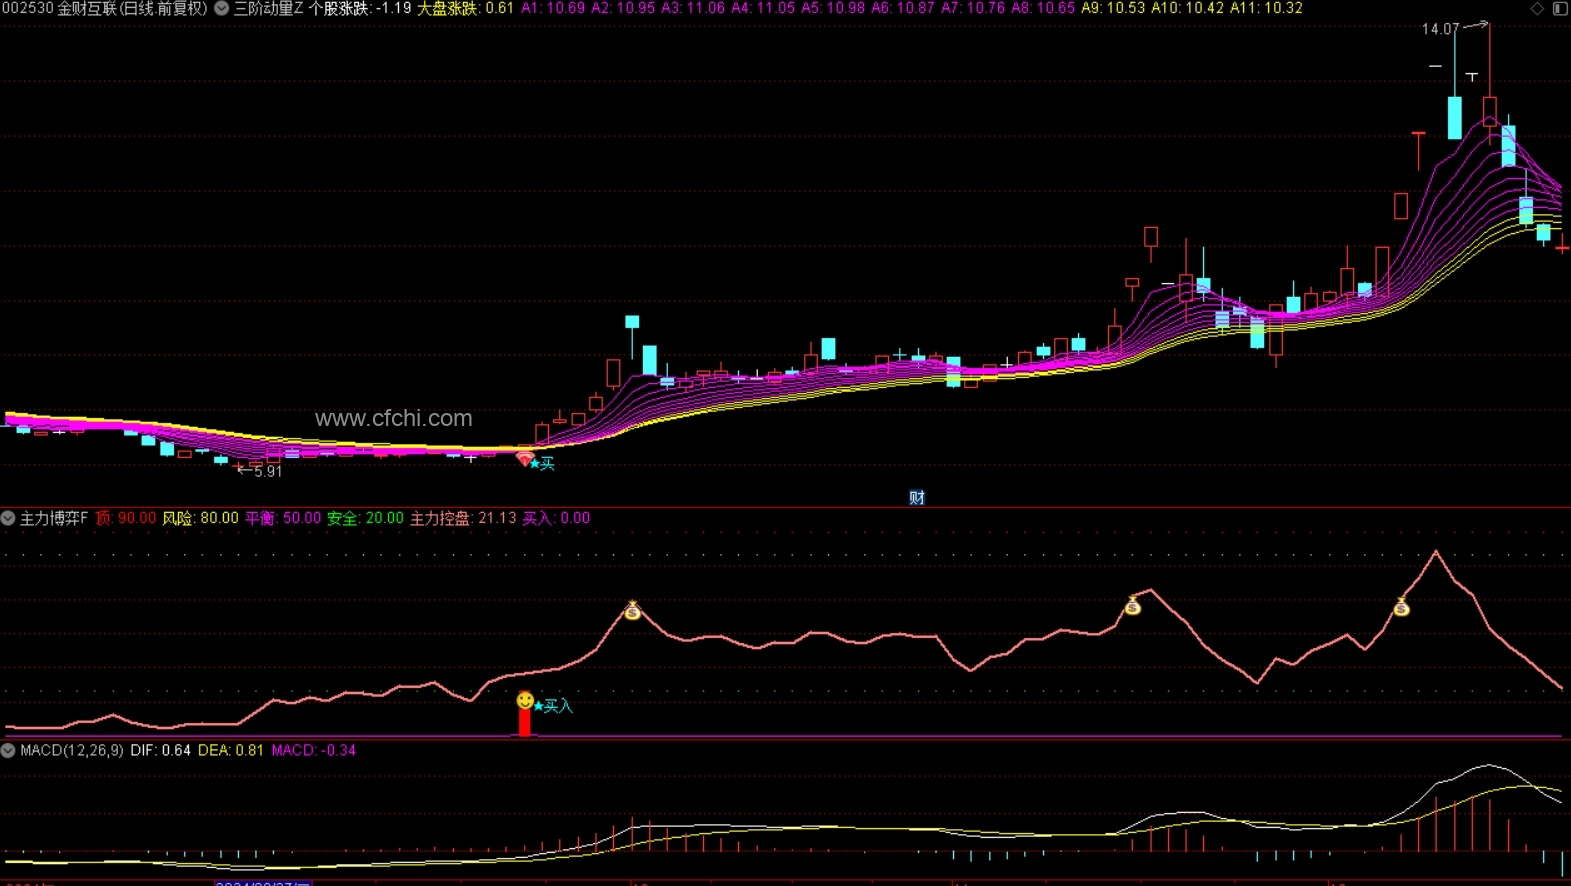Click the red diamond buy signal icon
The width and height of the screenshot is (1571, 886).
tap(524, 459)
